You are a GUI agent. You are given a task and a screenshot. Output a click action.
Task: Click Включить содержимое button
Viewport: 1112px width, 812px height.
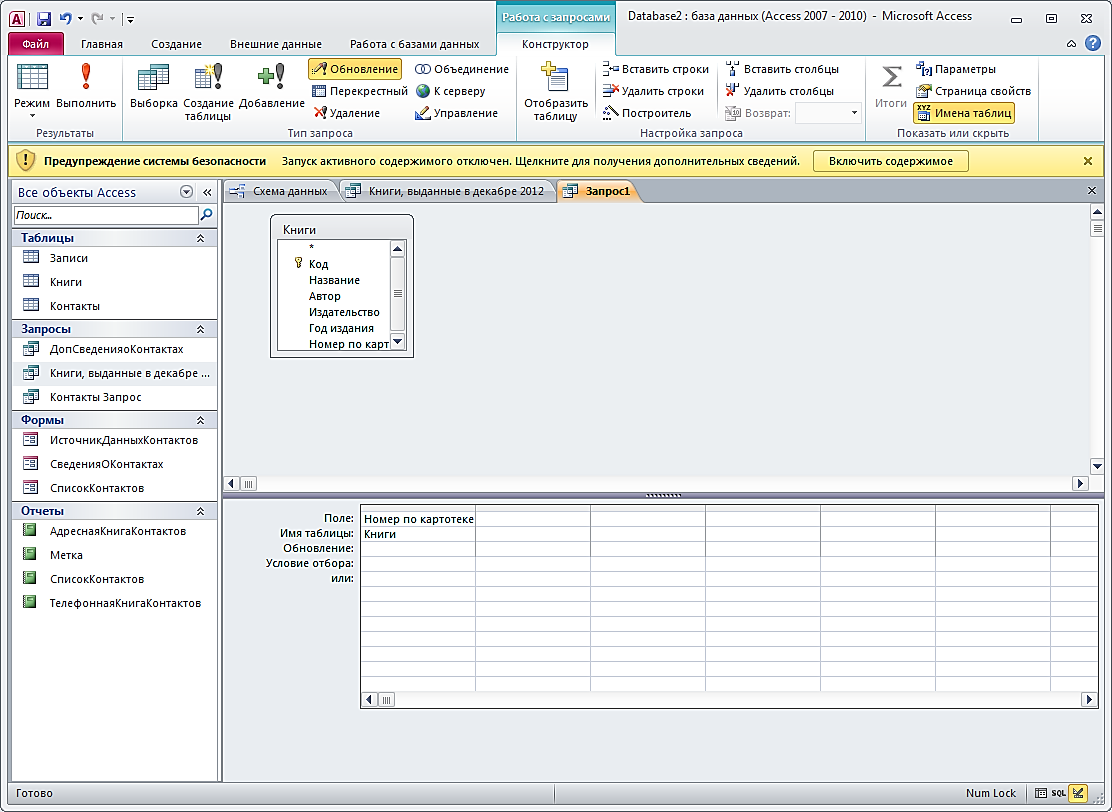click(891, 161)
